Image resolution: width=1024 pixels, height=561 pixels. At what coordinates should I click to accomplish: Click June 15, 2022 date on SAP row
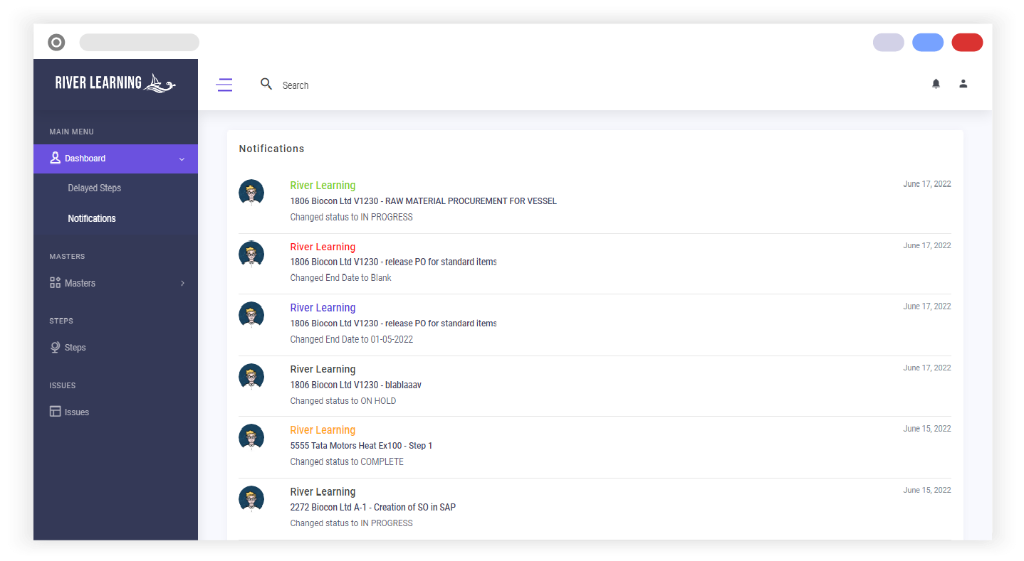pos(927,490)
